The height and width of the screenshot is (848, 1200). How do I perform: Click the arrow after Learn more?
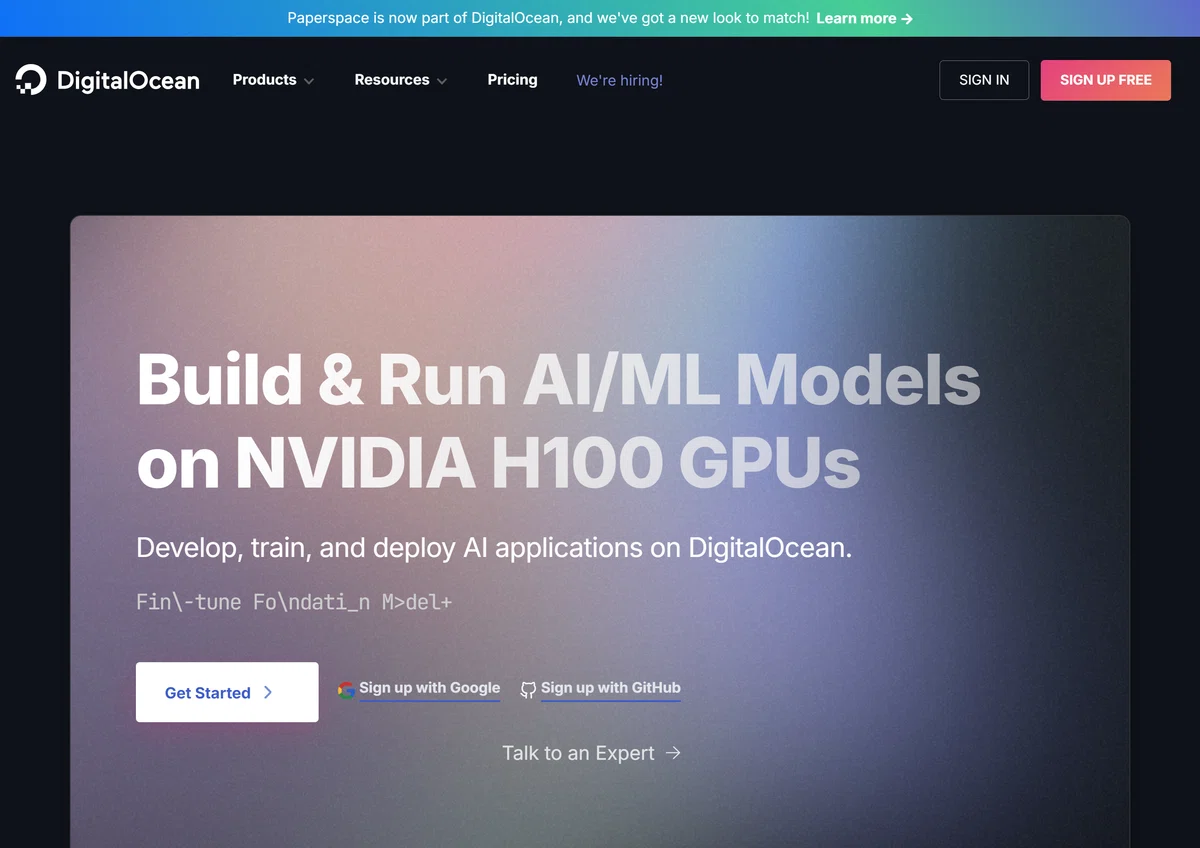pyautogui.click(x=906, y=18)
